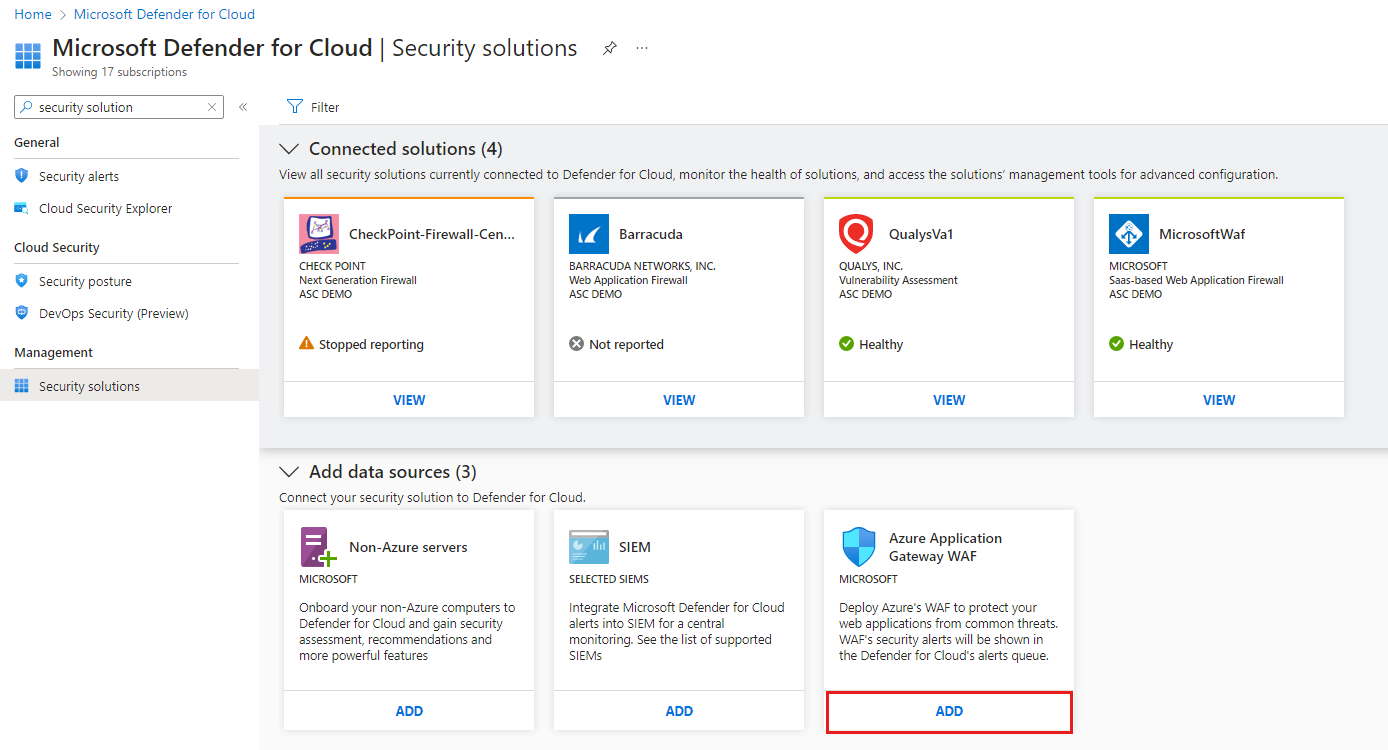Collapse the Add data sources section
This screenshot has width=1388, height=750.
[289, 472]
